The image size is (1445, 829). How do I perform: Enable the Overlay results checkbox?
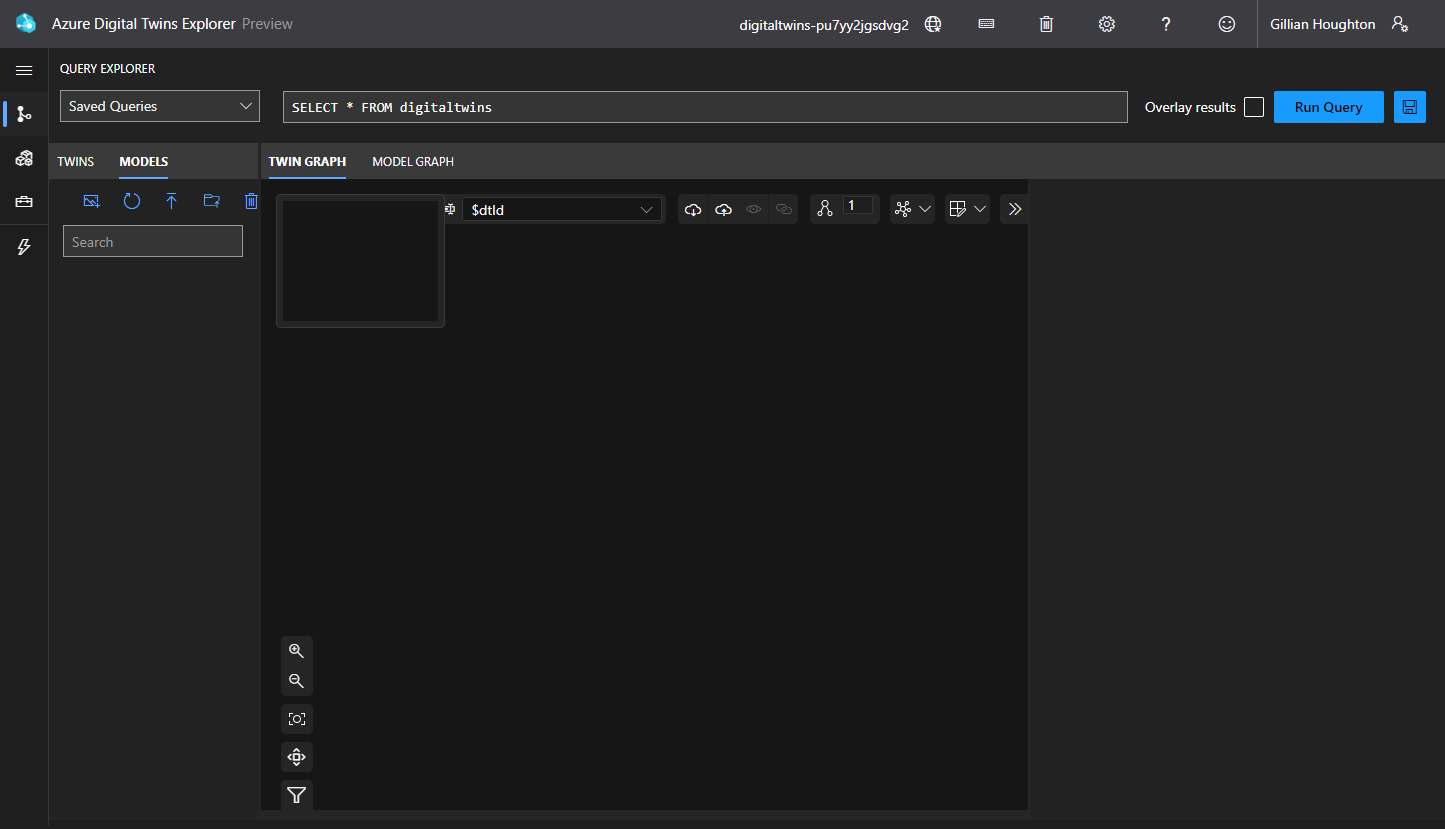click(1253, 107)
